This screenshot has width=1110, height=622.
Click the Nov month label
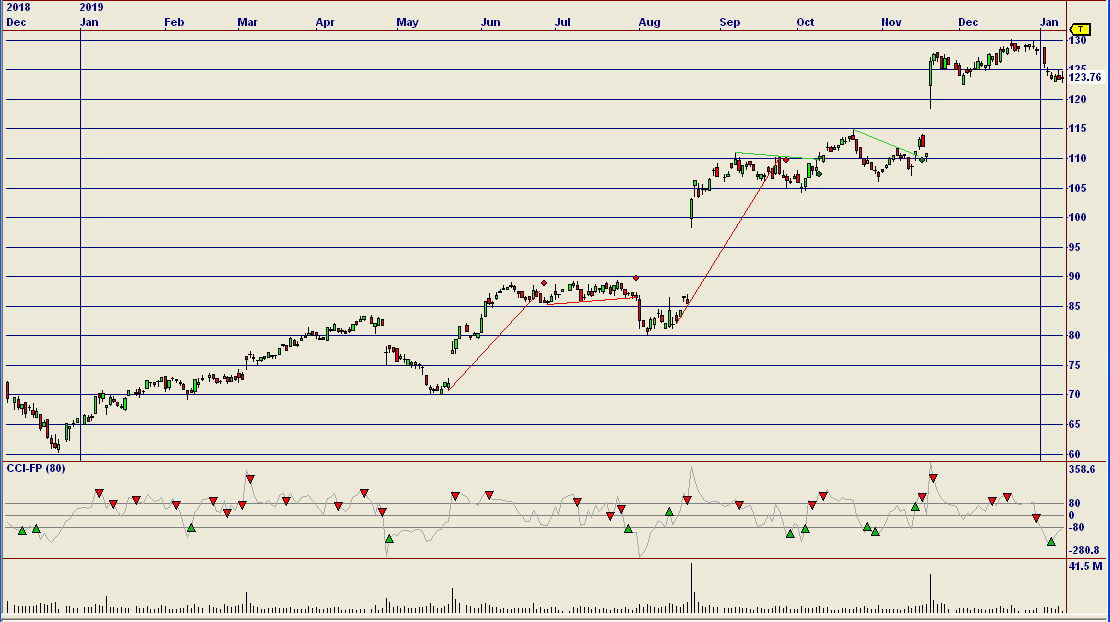[x=891, y=23]
